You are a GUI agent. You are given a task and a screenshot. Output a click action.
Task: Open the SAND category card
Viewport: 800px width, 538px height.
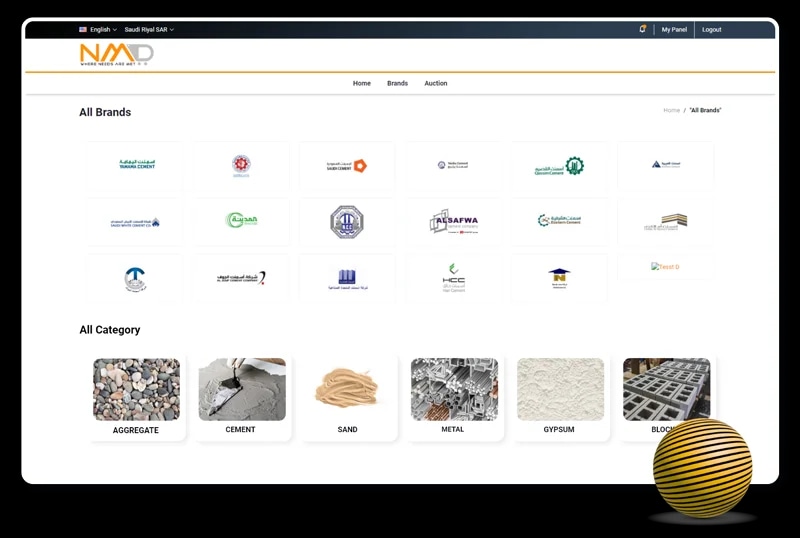coord(348,397)
